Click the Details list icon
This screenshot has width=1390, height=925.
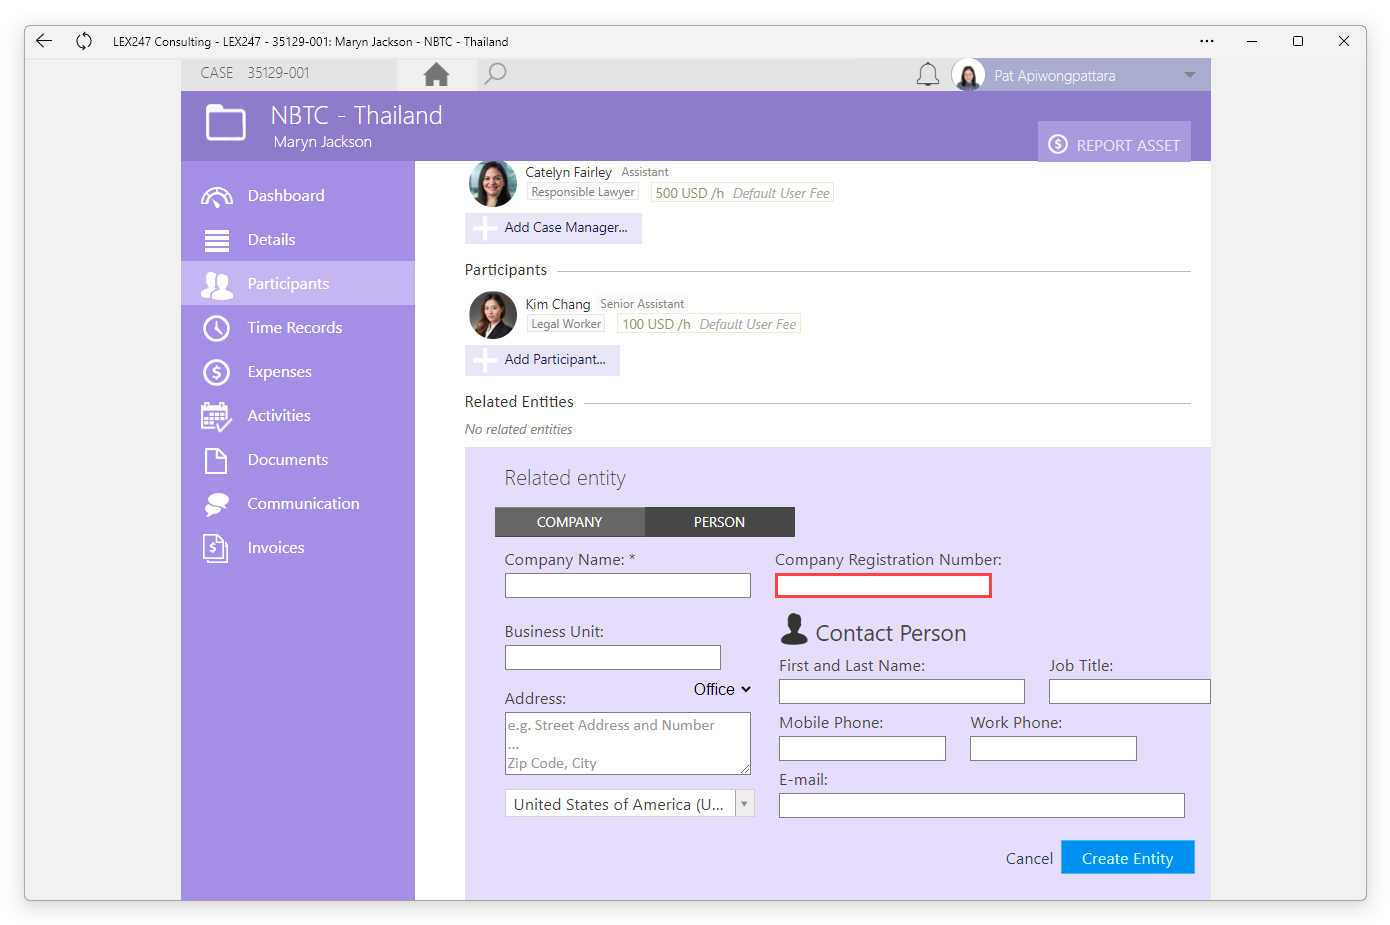tap(217, 240)
